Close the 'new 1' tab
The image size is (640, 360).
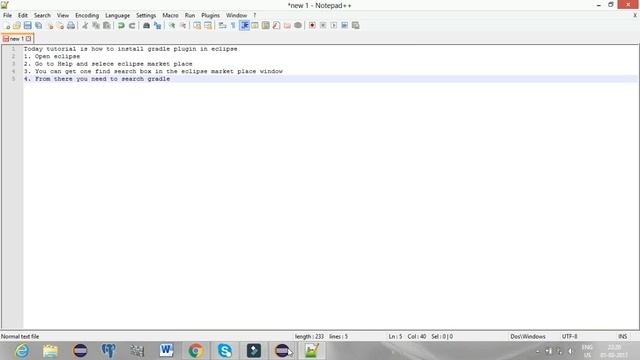coord(29,39)
